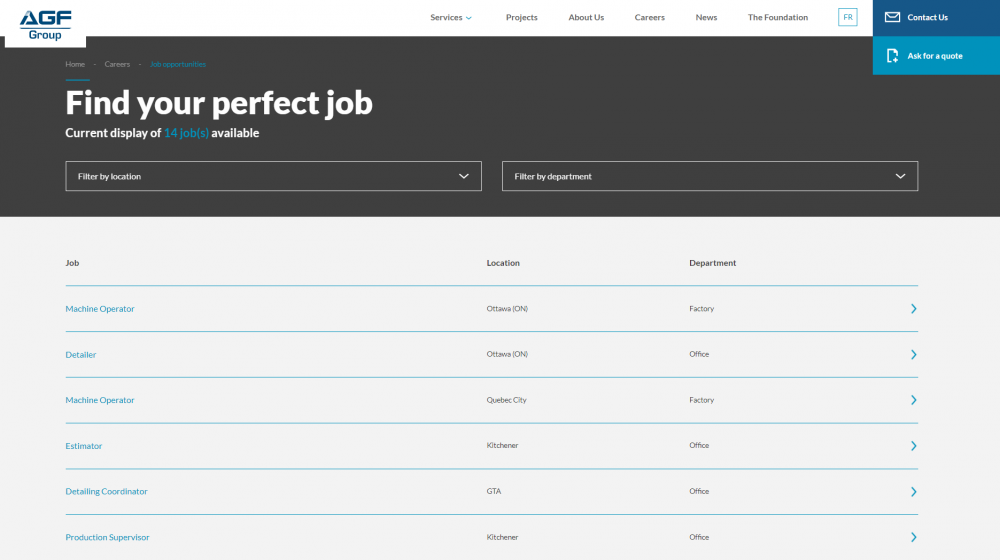Click the AGF Group logo

pyautogui.click(x=45, y=24)
